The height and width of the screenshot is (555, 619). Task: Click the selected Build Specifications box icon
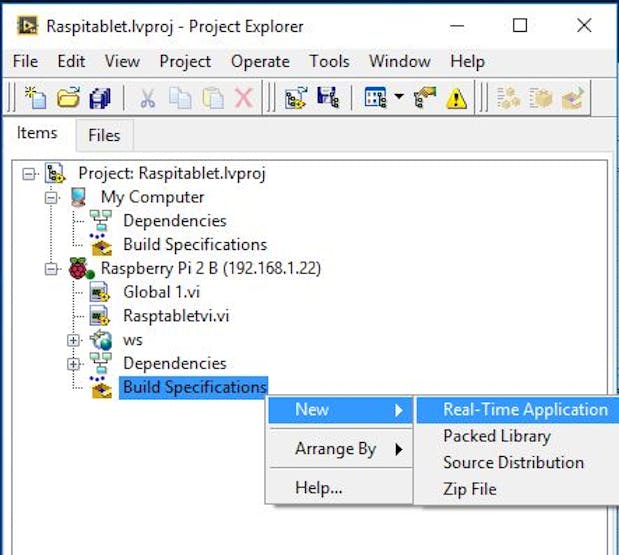(x=101, y=387)
